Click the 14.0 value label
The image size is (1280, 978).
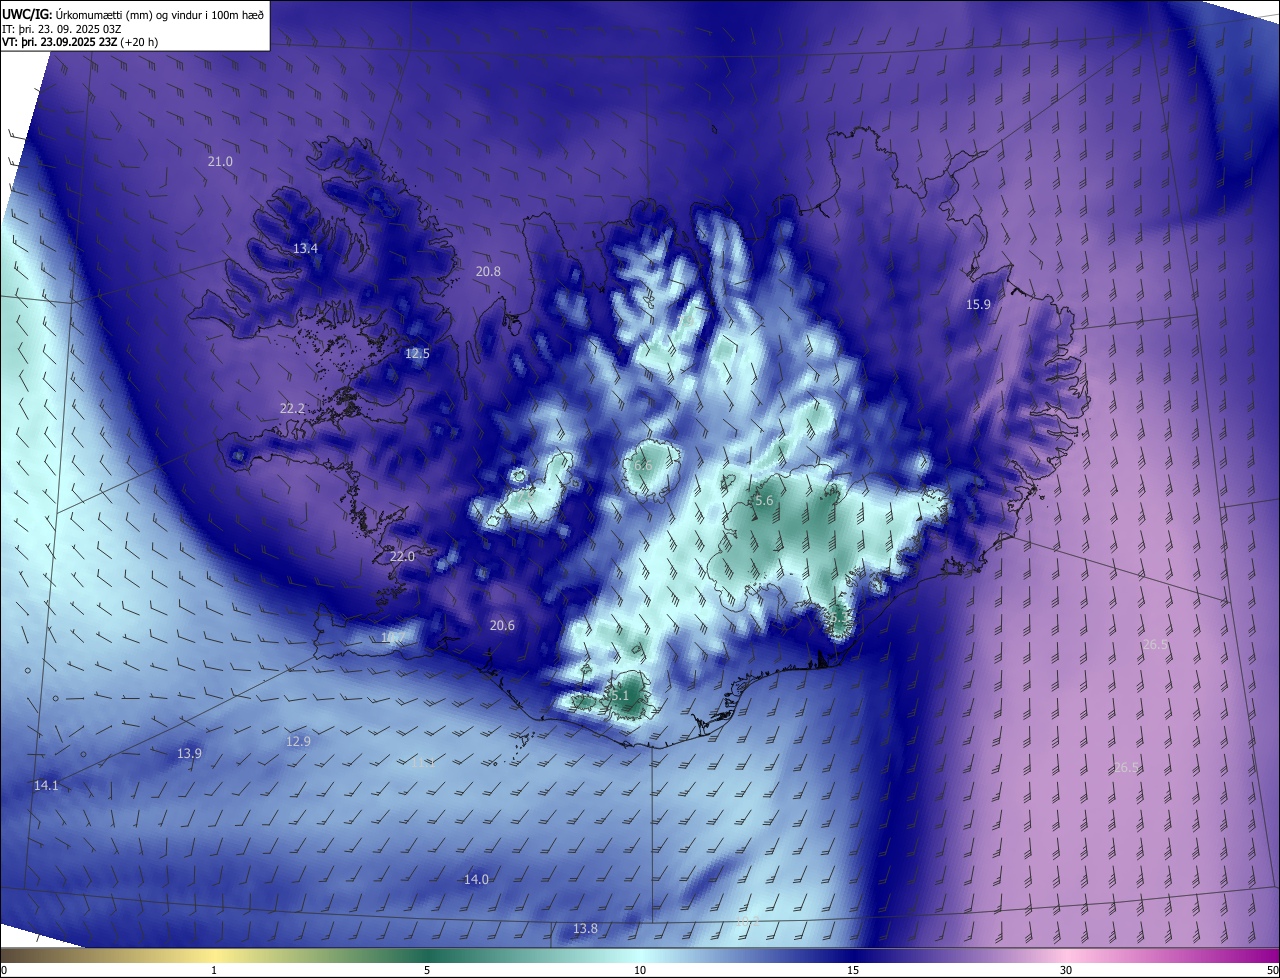tap(476, 879)
